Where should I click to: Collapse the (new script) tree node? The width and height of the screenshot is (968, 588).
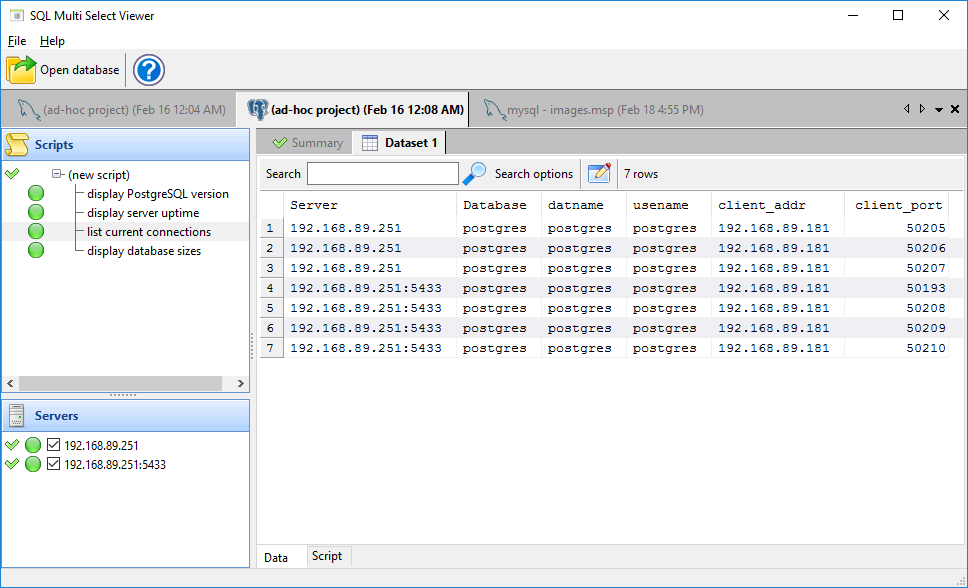pos(58,175)
